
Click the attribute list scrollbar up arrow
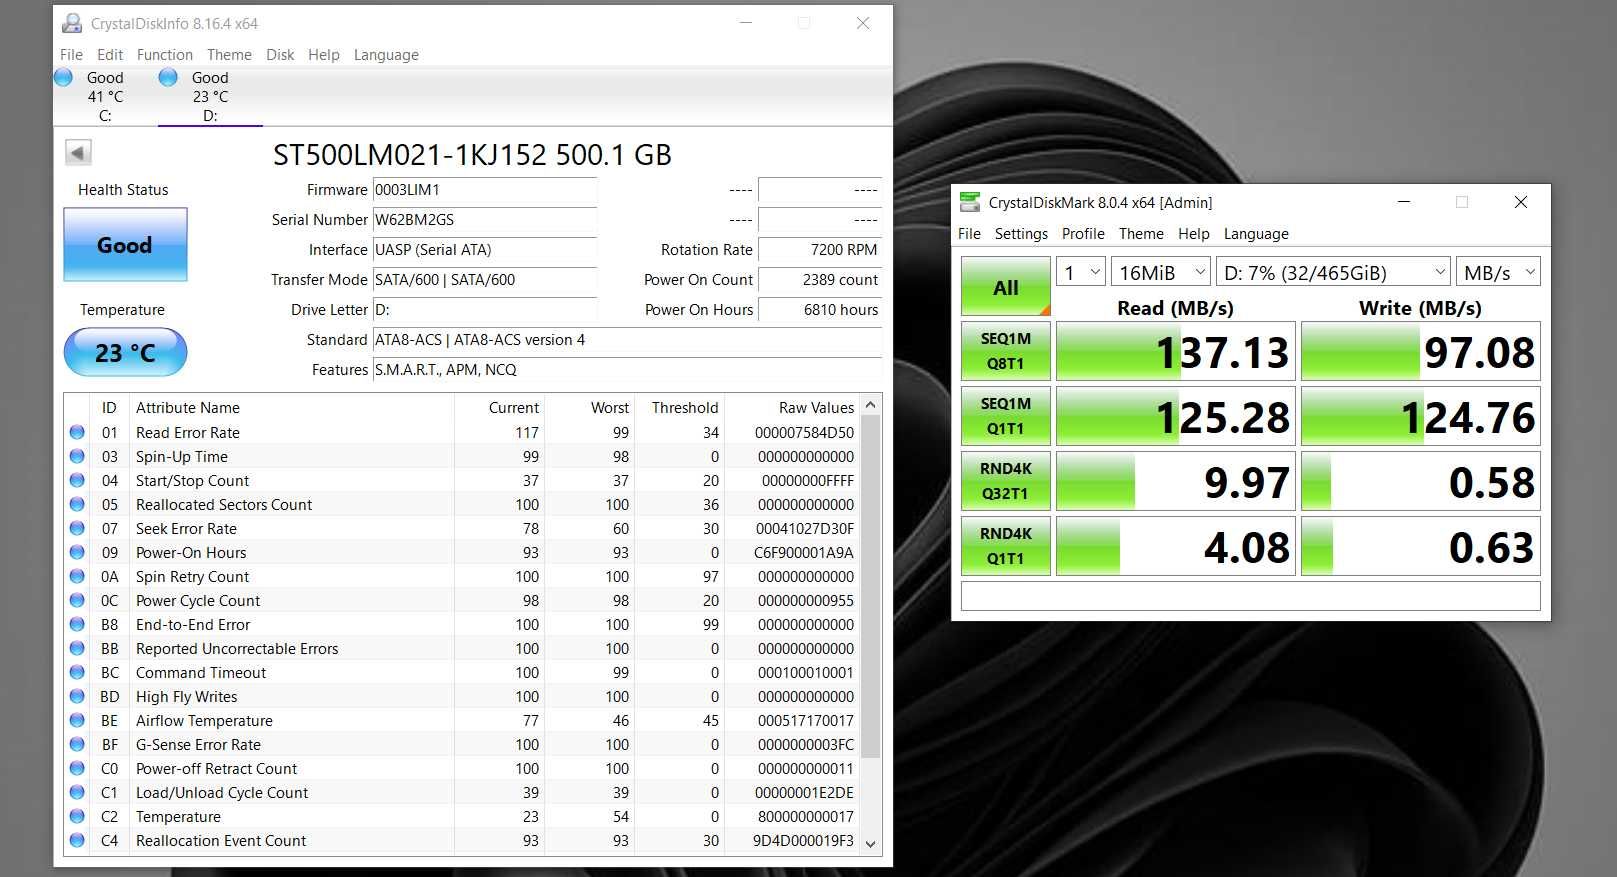click(x=870, y=405)
